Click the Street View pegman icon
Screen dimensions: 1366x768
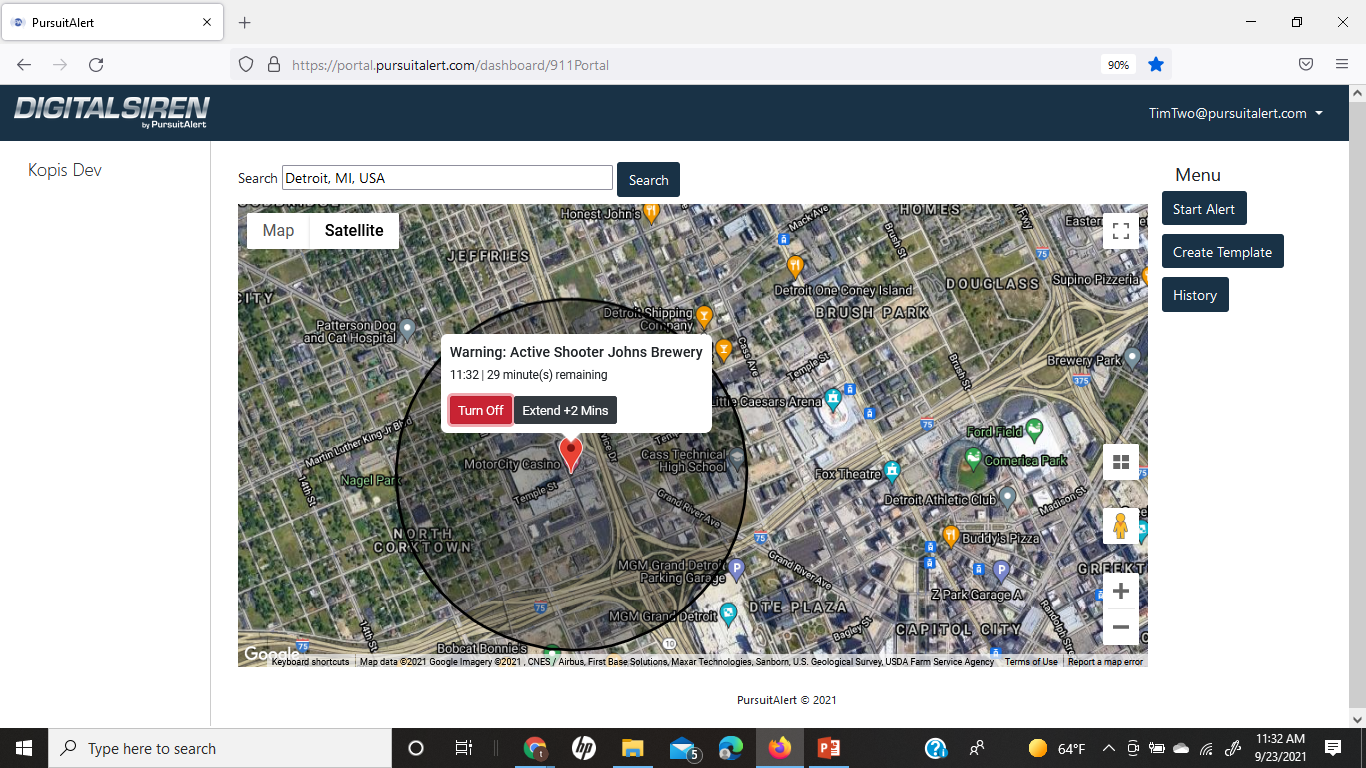pyautogui.click(x=1121, y=525)
